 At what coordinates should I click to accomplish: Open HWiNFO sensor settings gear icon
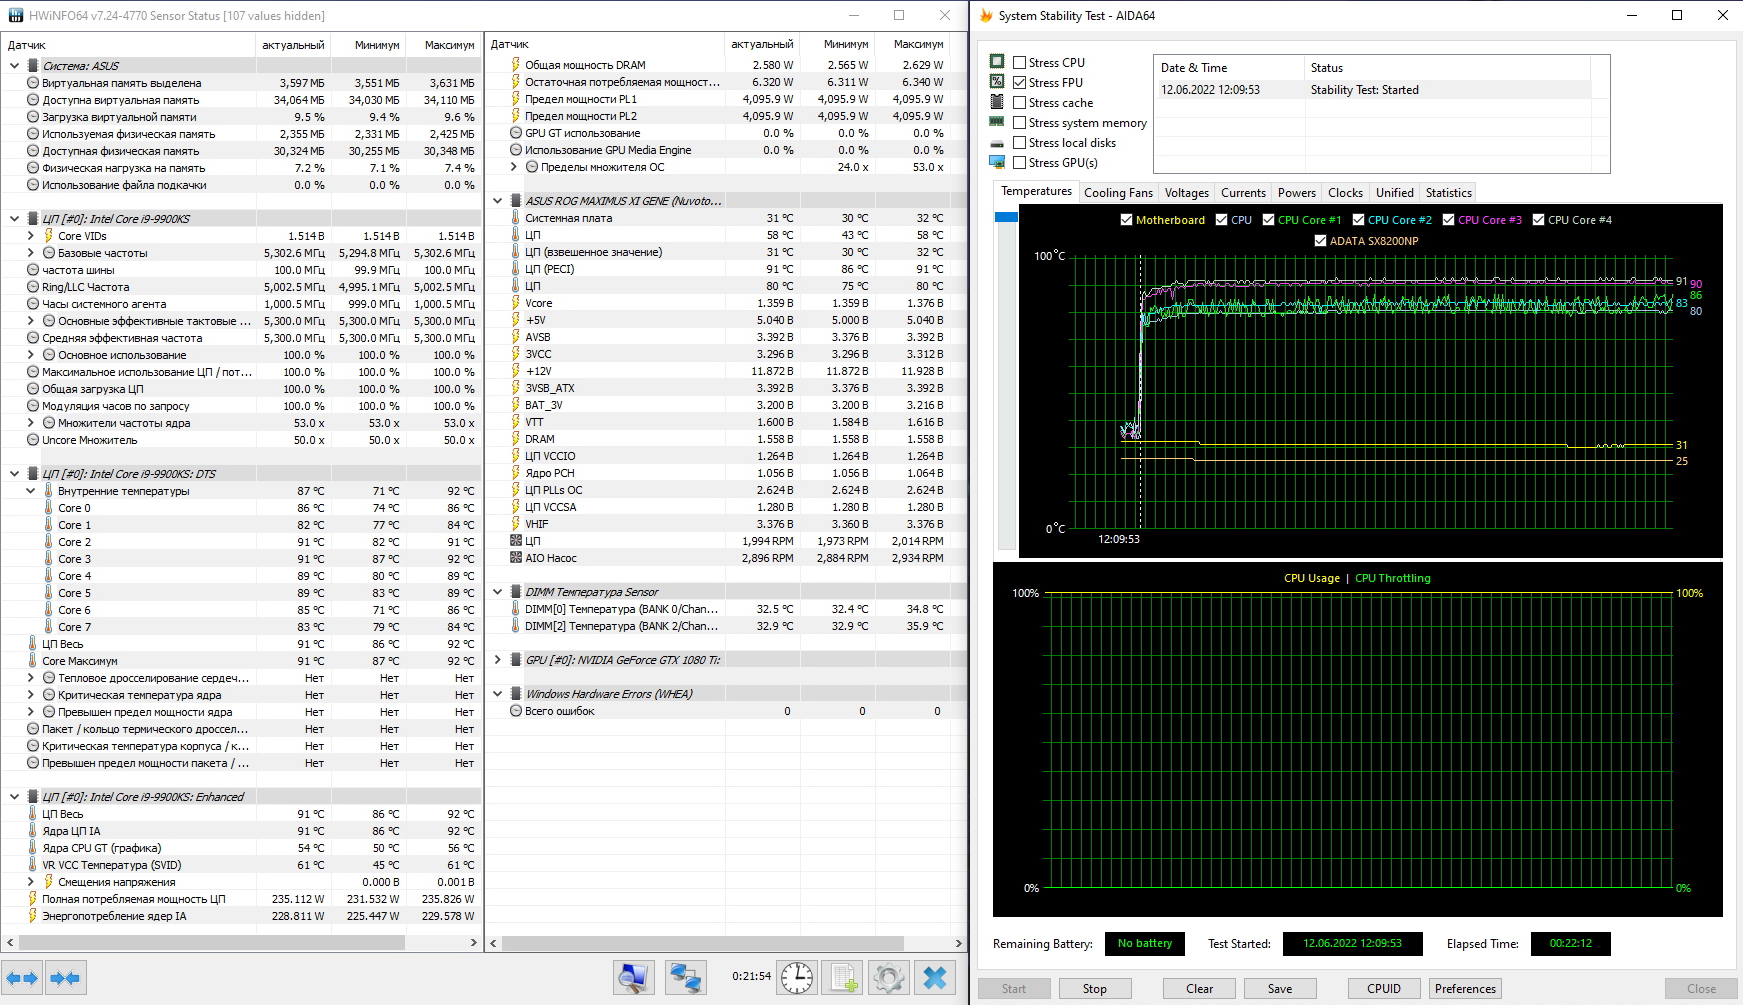tap(888, 977)
